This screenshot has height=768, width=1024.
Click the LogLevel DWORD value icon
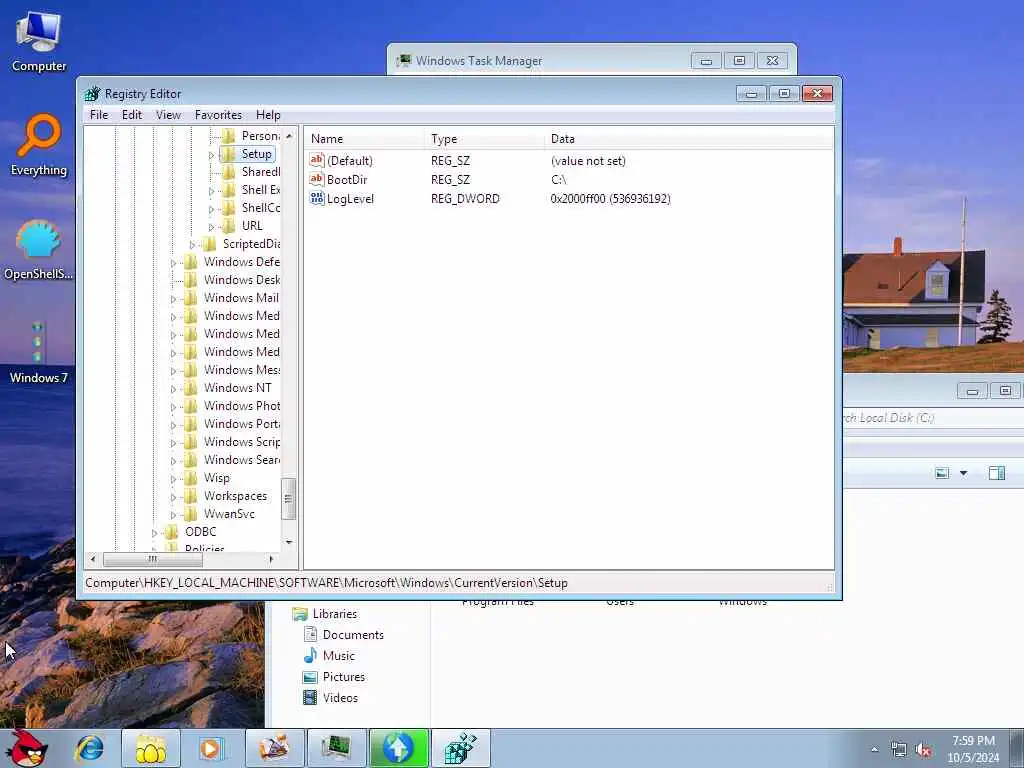pos(317,198)
